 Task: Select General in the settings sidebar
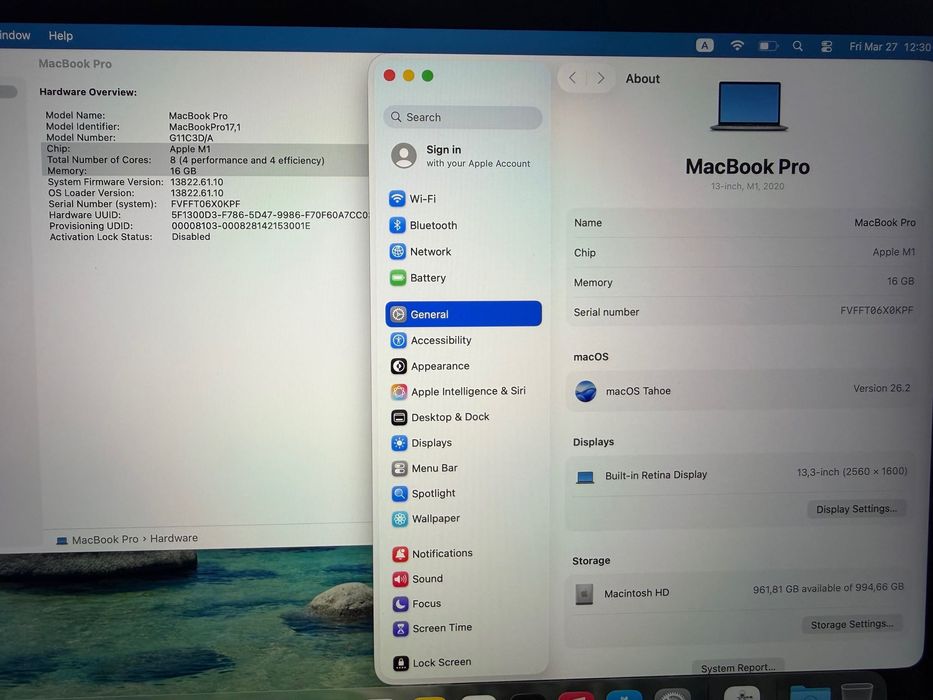tap(464, 314)
